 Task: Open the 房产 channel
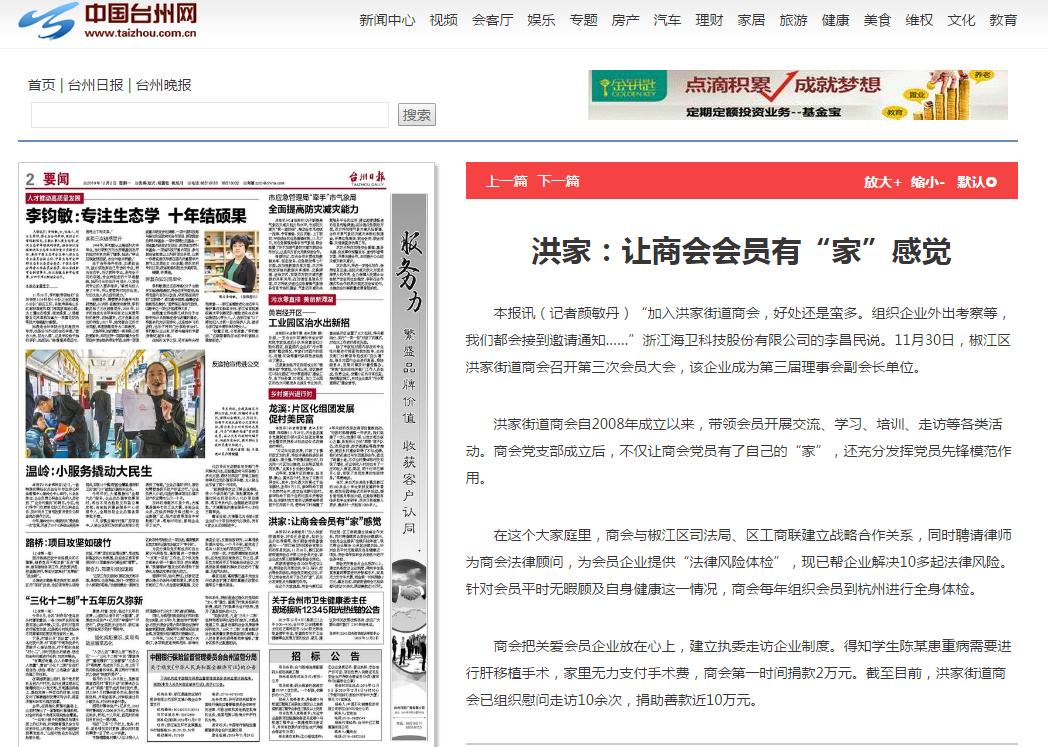pos(626,20)
